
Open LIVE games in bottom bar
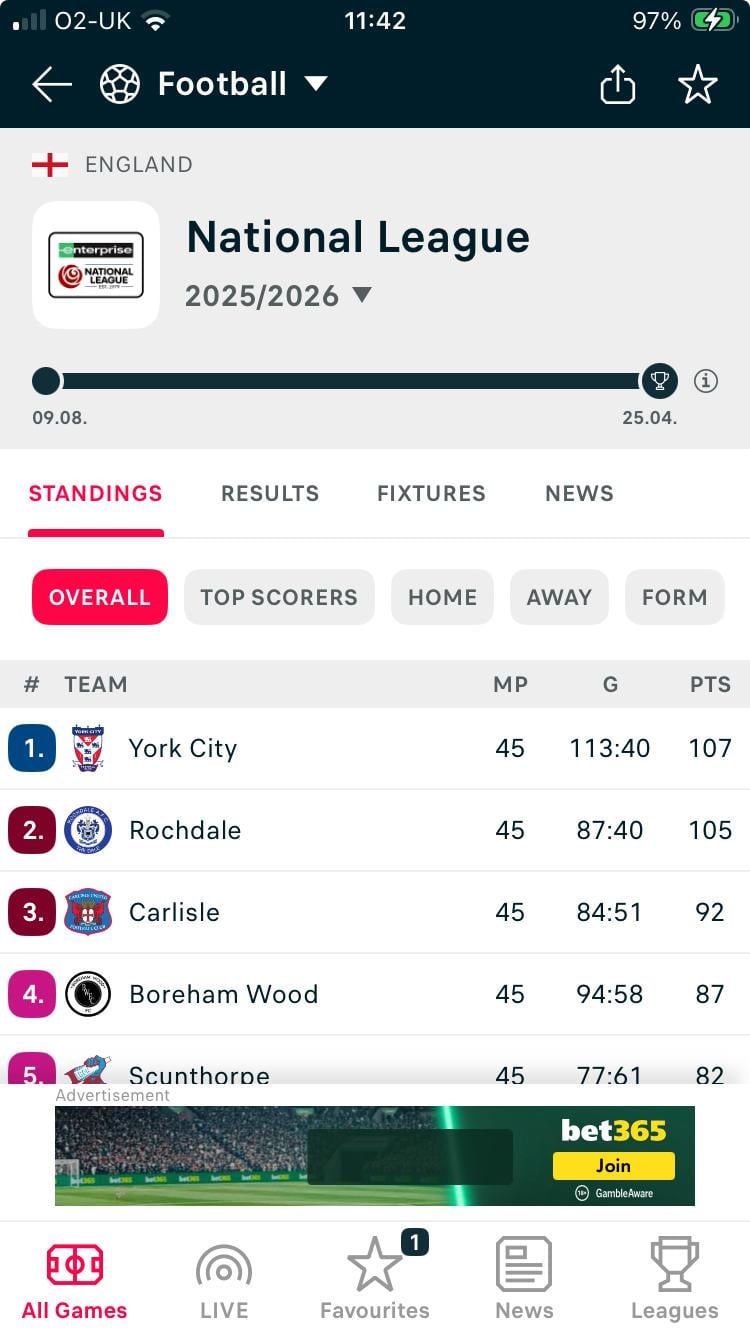[x=224, y=1280]
